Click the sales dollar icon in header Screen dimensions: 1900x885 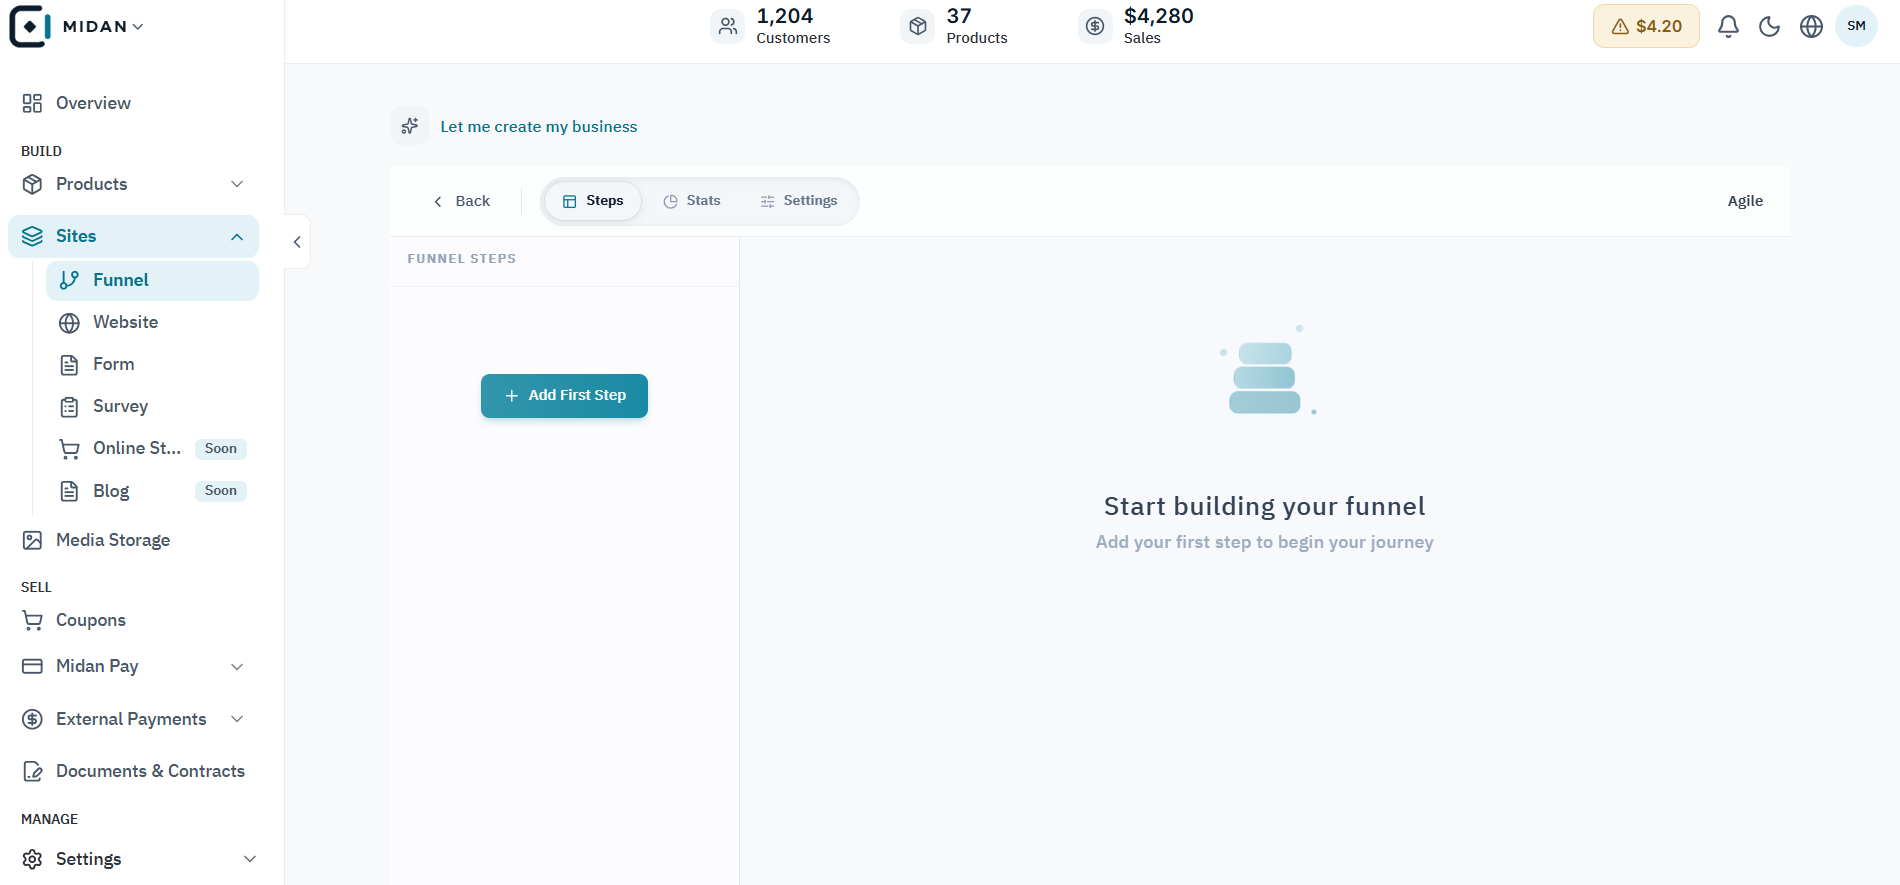pyautogui.click(x=1095, y=27)
